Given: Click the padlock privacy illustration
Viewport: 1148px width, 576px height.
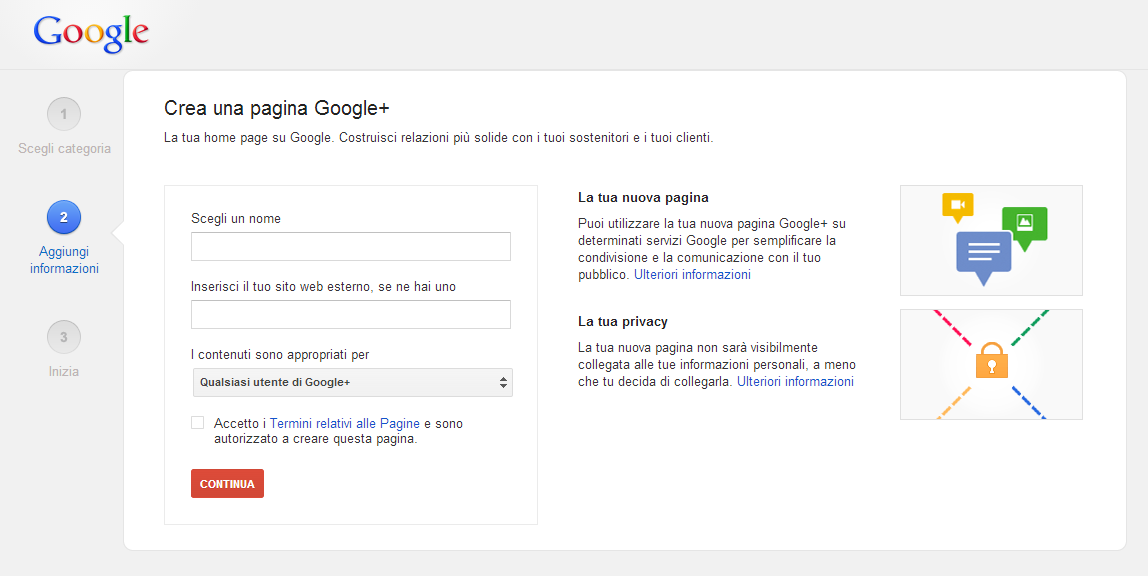Looking at the screenshot, I should 991,364.
